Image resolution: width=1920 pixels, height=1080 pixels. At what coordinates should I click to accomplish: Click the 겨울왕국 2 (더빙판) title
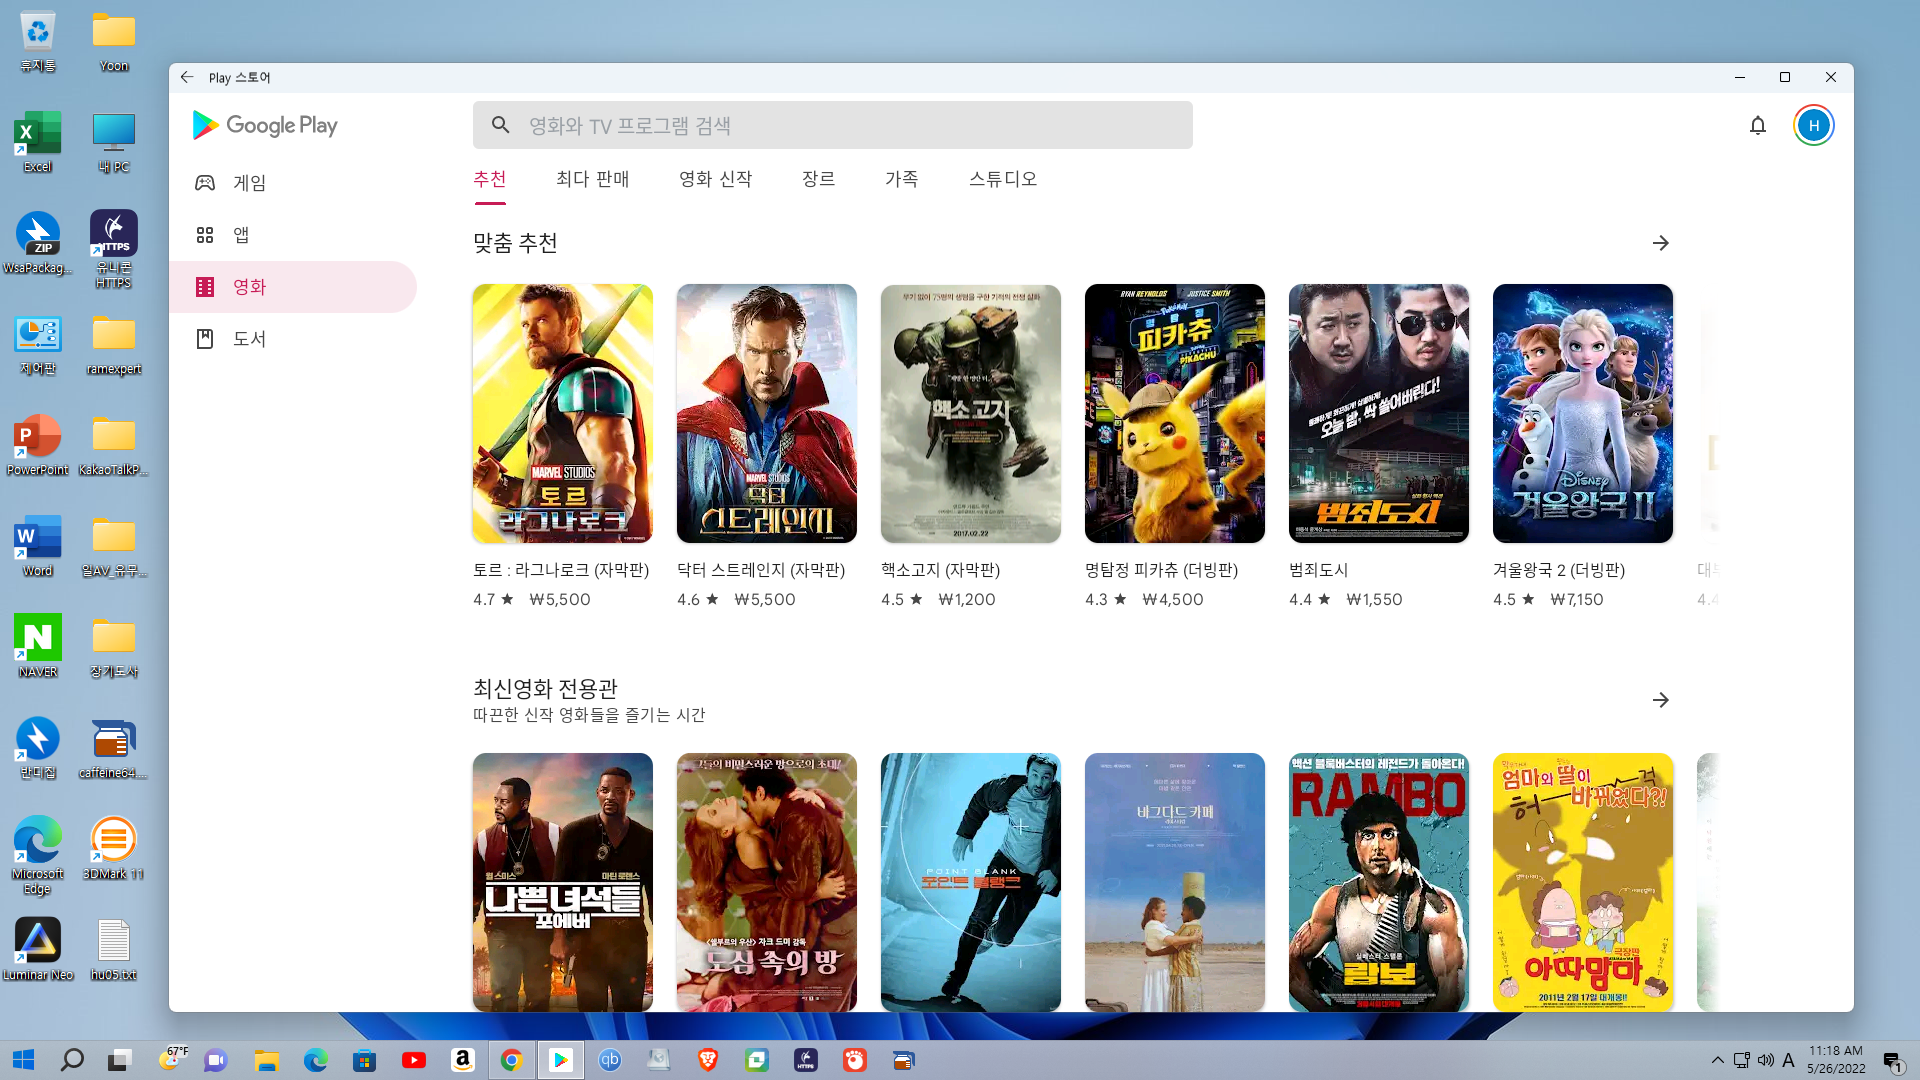[x=1559, y=570]
